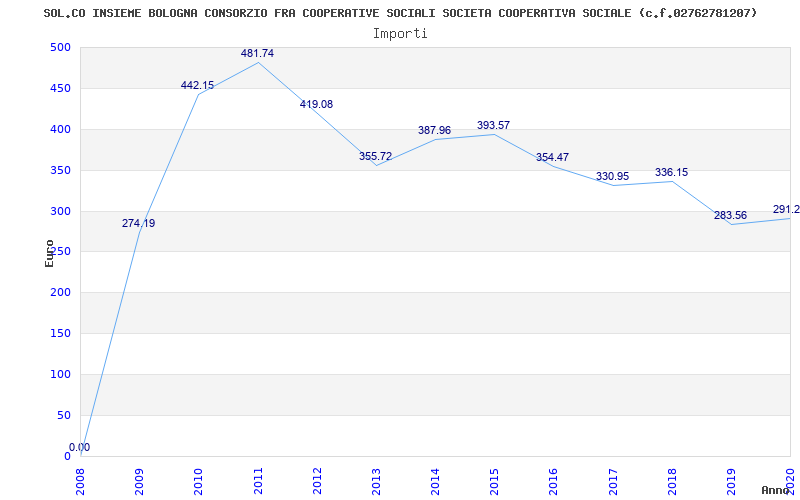The height and width of the screenshot is (500, 800).
Task: Click the year 2013 axis label
Action: (376, 481)
